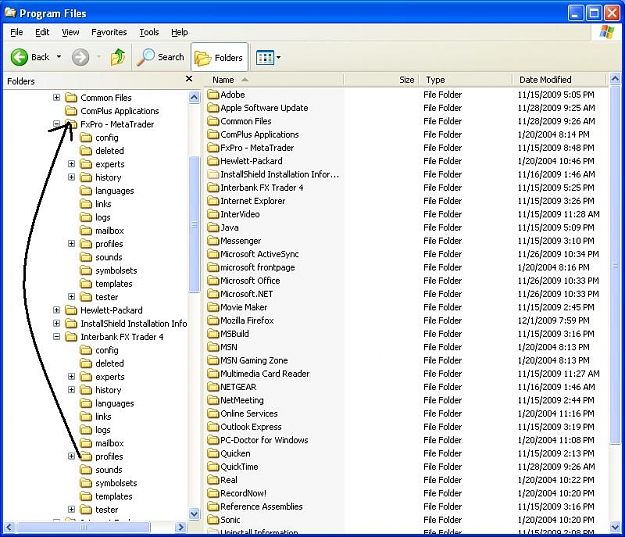Expand Hewlett-Packard in folder tree
Image resolution: width=625 pixels, height=537 pixels.
coord(57,310)
